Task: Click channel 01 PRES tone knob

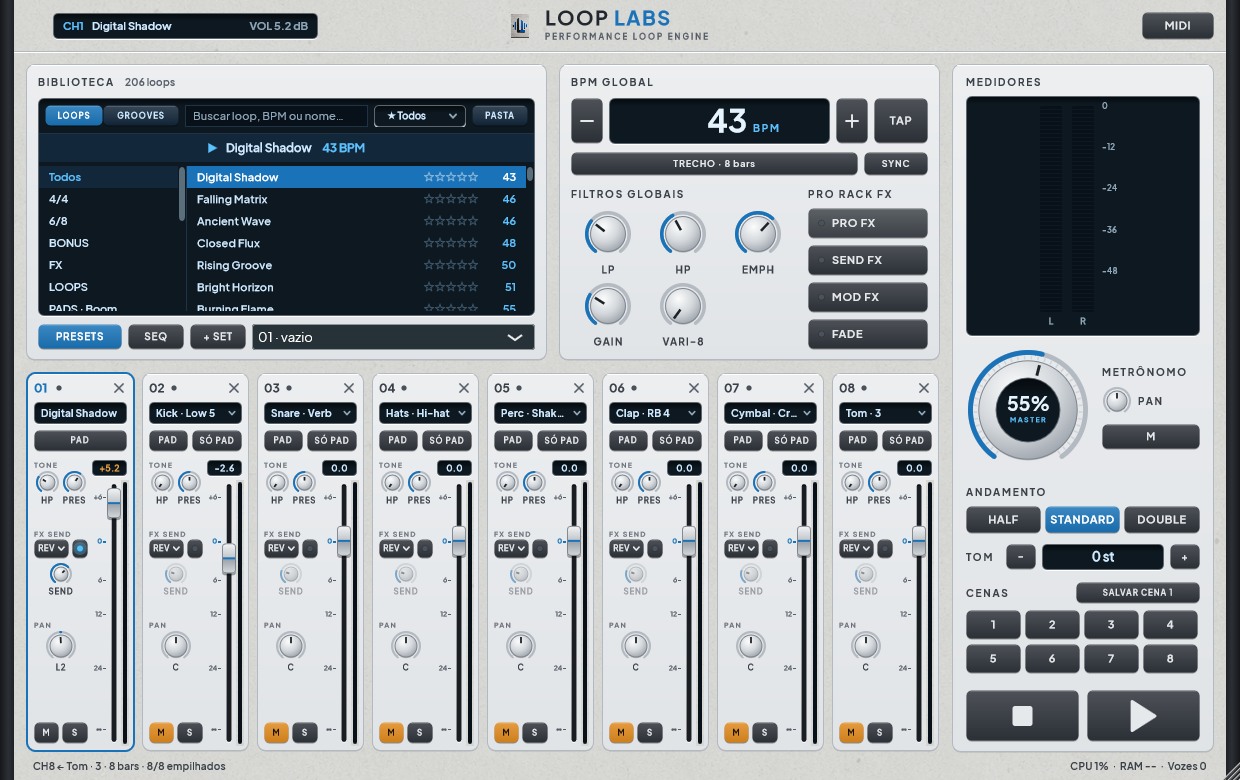Action: coord(74,483)
